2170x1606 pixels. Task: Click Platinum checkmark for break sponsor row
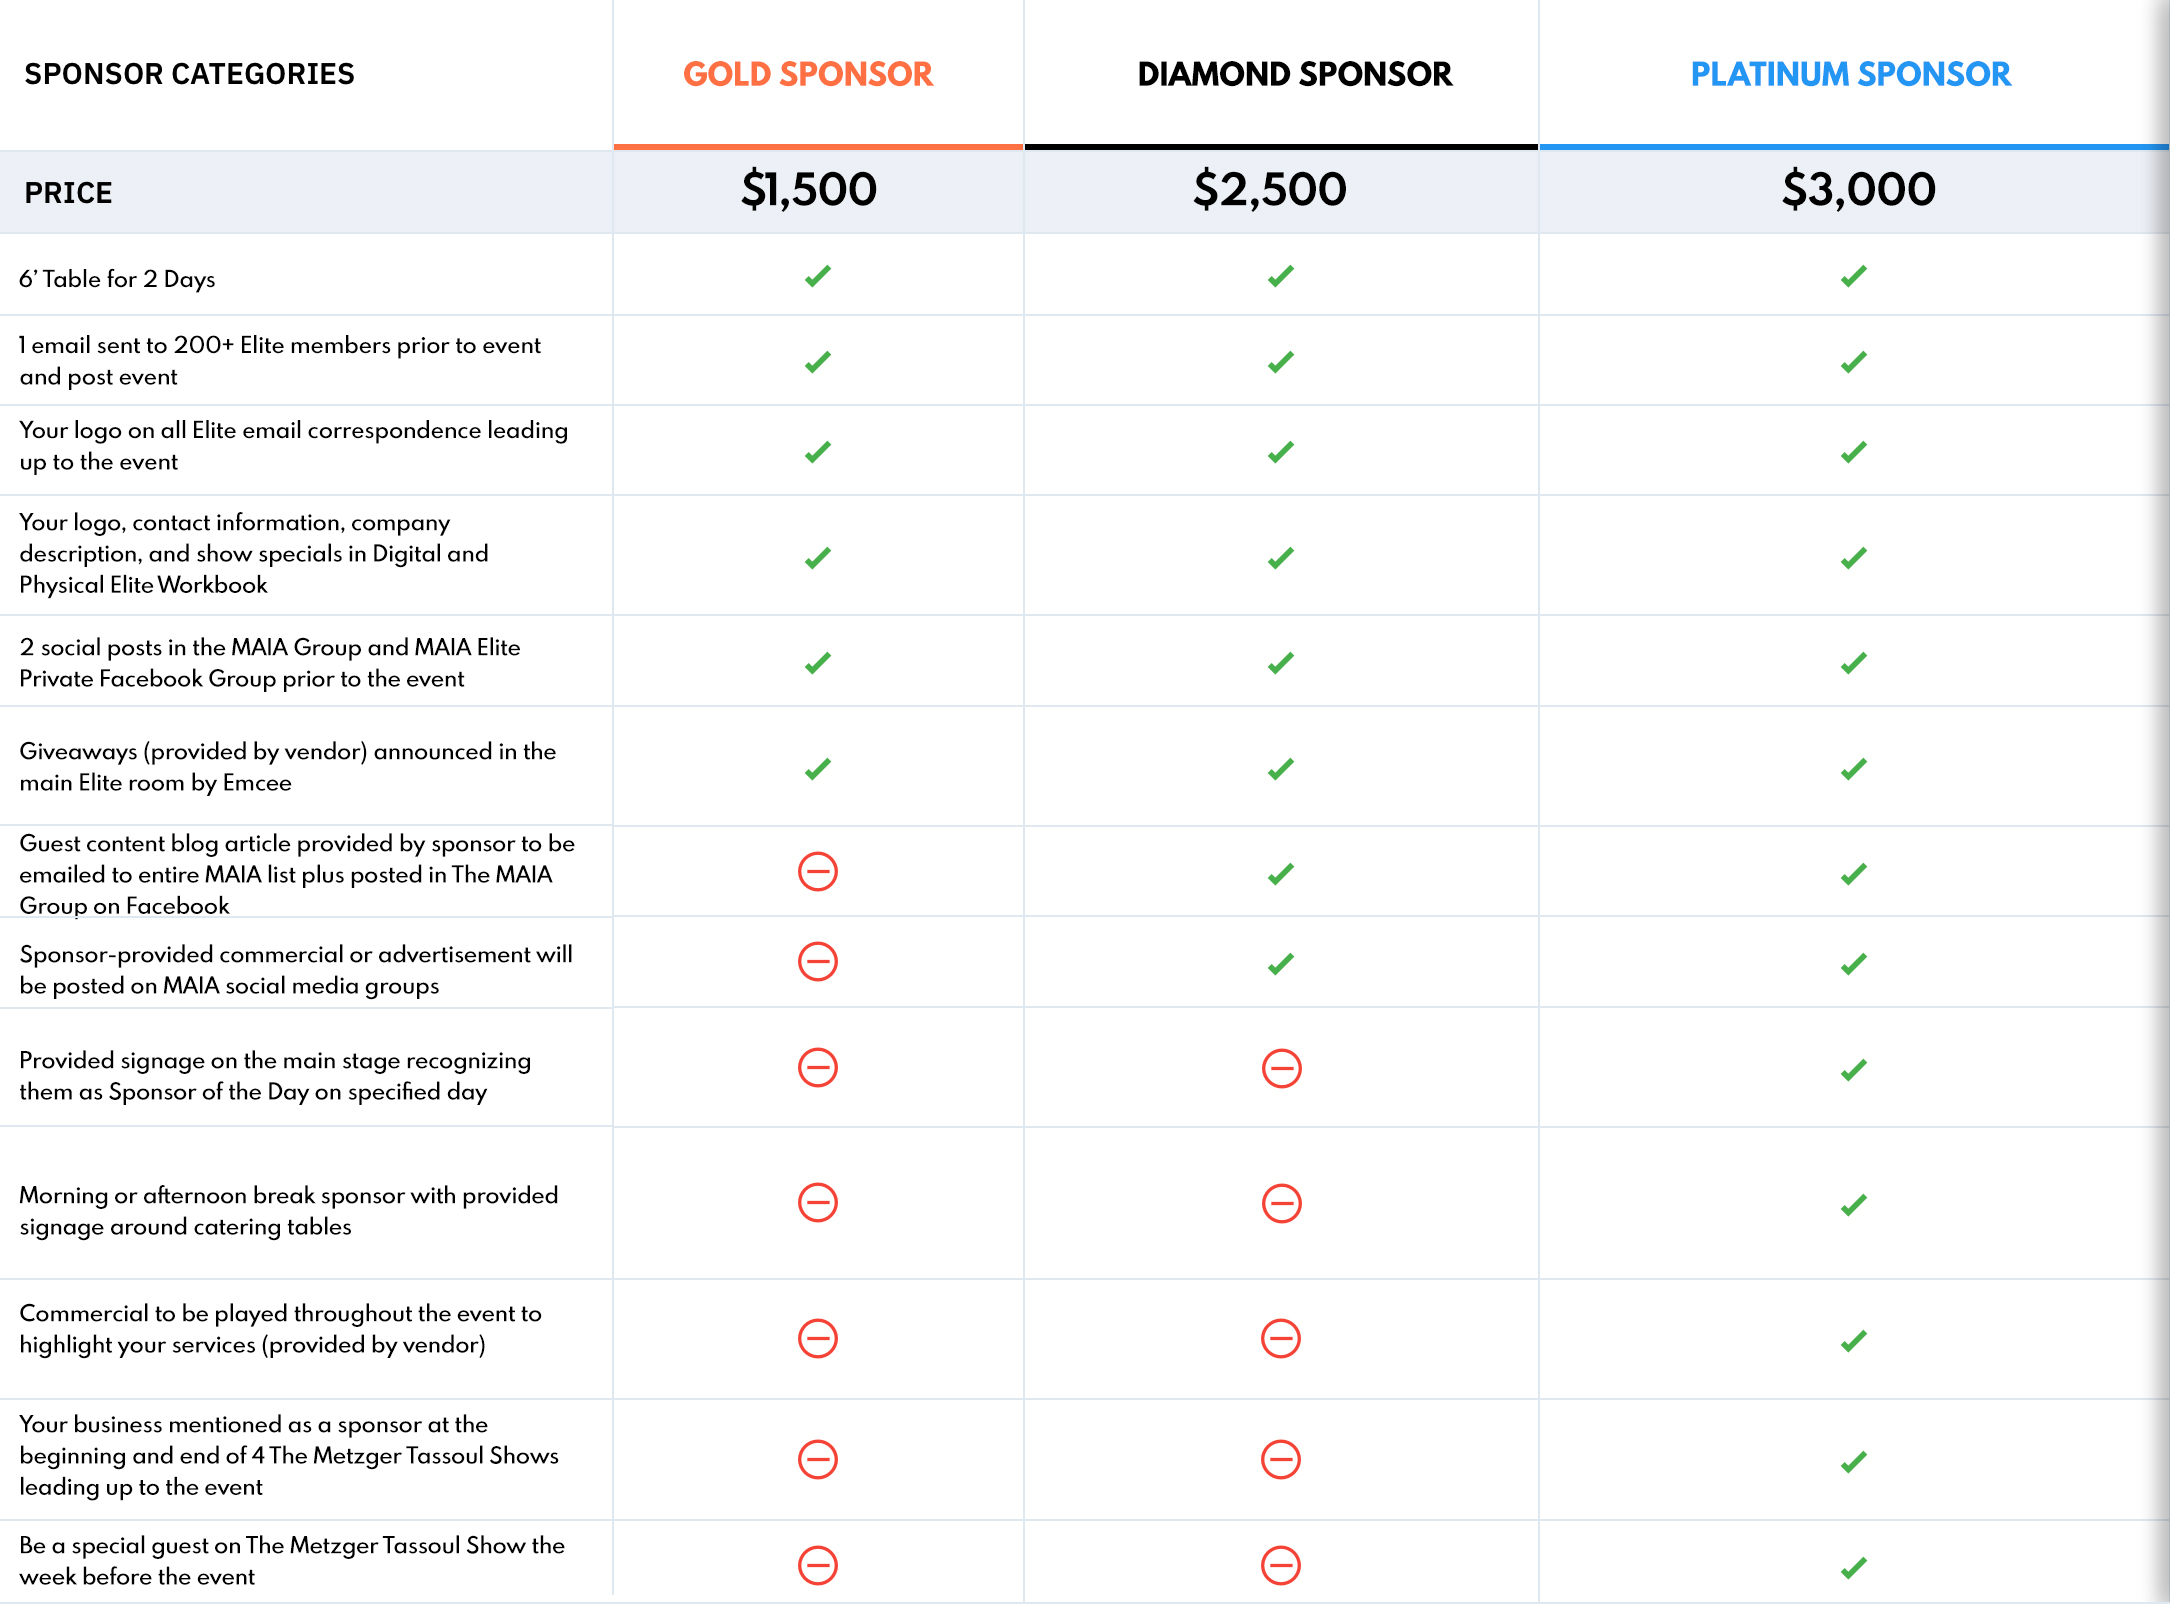(1854, 1205)
